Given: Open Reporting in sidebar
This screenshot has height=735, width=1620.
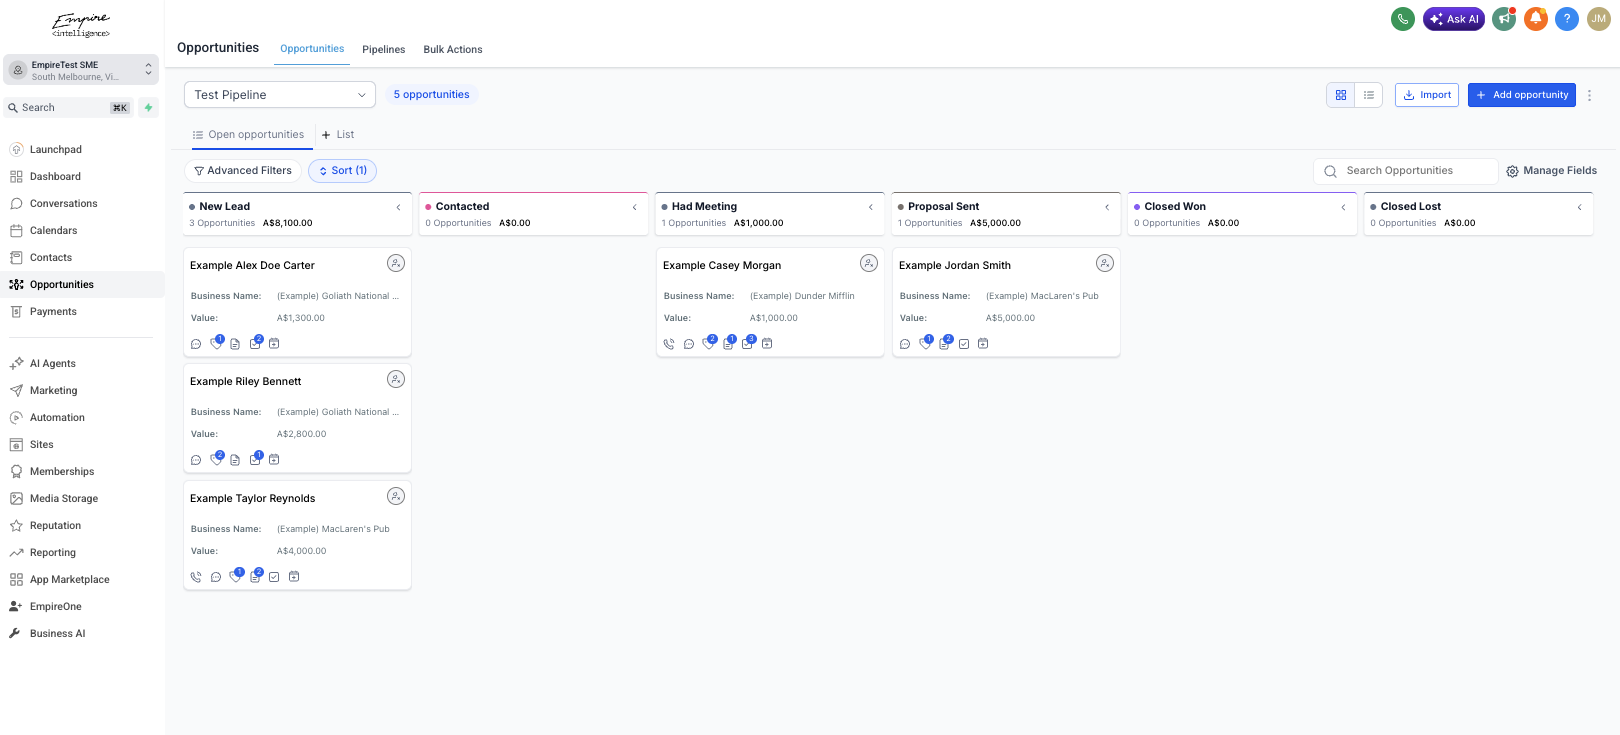Looking at the screenshot, I should click(x=53, y=553).
